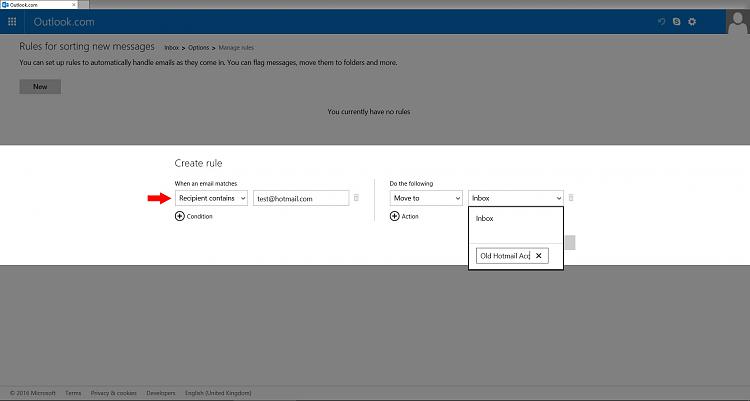Viewport: 750px width, 401px height.
Task: Open the Developers footer link
Action: 161,393
